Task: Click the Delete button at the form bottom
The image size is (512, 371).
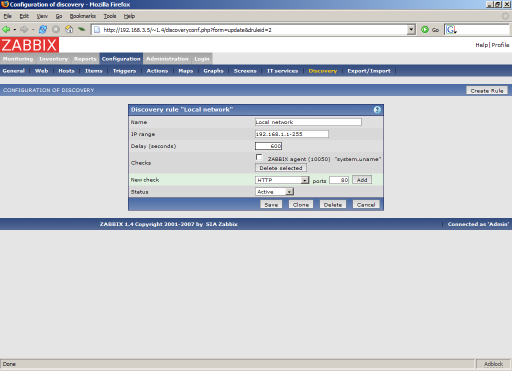Action: tap(333, 205)
